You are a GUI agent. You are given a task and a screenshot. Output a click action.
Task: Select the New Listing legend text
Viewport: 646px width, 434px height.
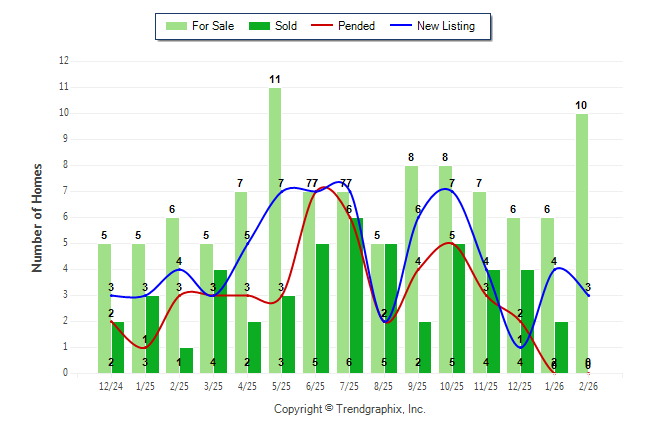446,26
